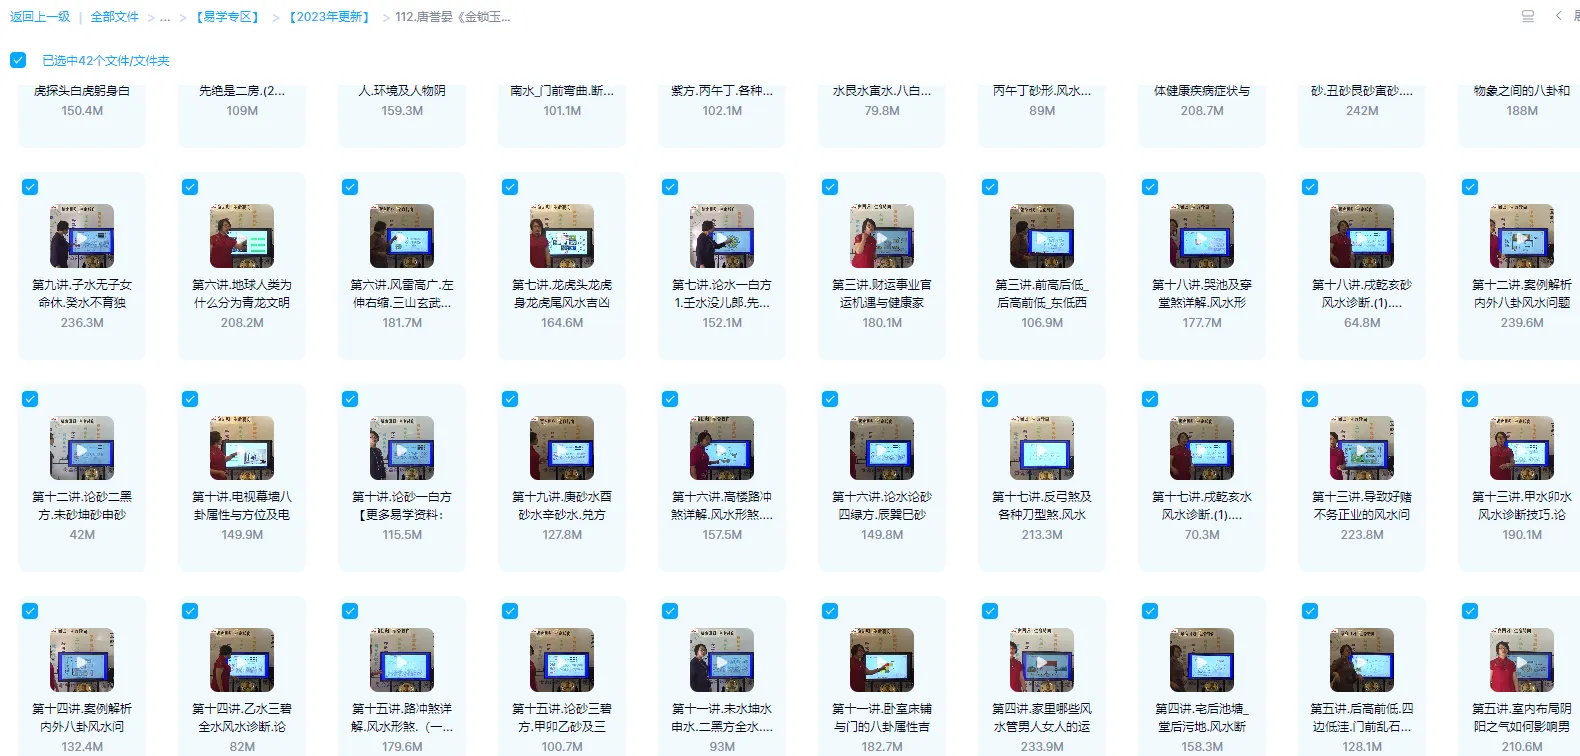Uncheck the 第十三讲.导致好赌 video checkbox
The height and width of the screenshot is (756, 1580).
point(1310,399)
